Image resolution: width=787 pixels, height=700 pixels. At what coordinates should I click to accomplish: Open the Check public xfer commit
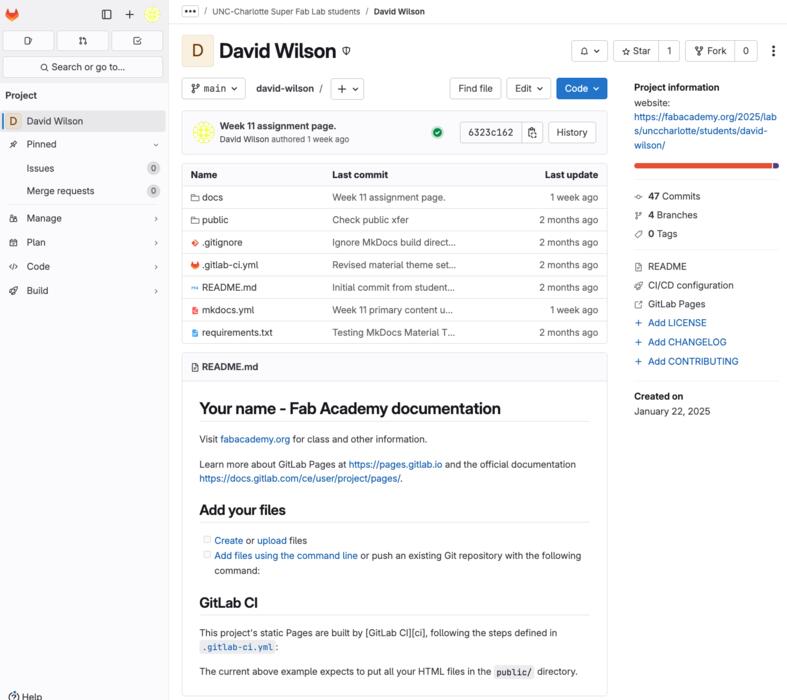coord(370,220)
